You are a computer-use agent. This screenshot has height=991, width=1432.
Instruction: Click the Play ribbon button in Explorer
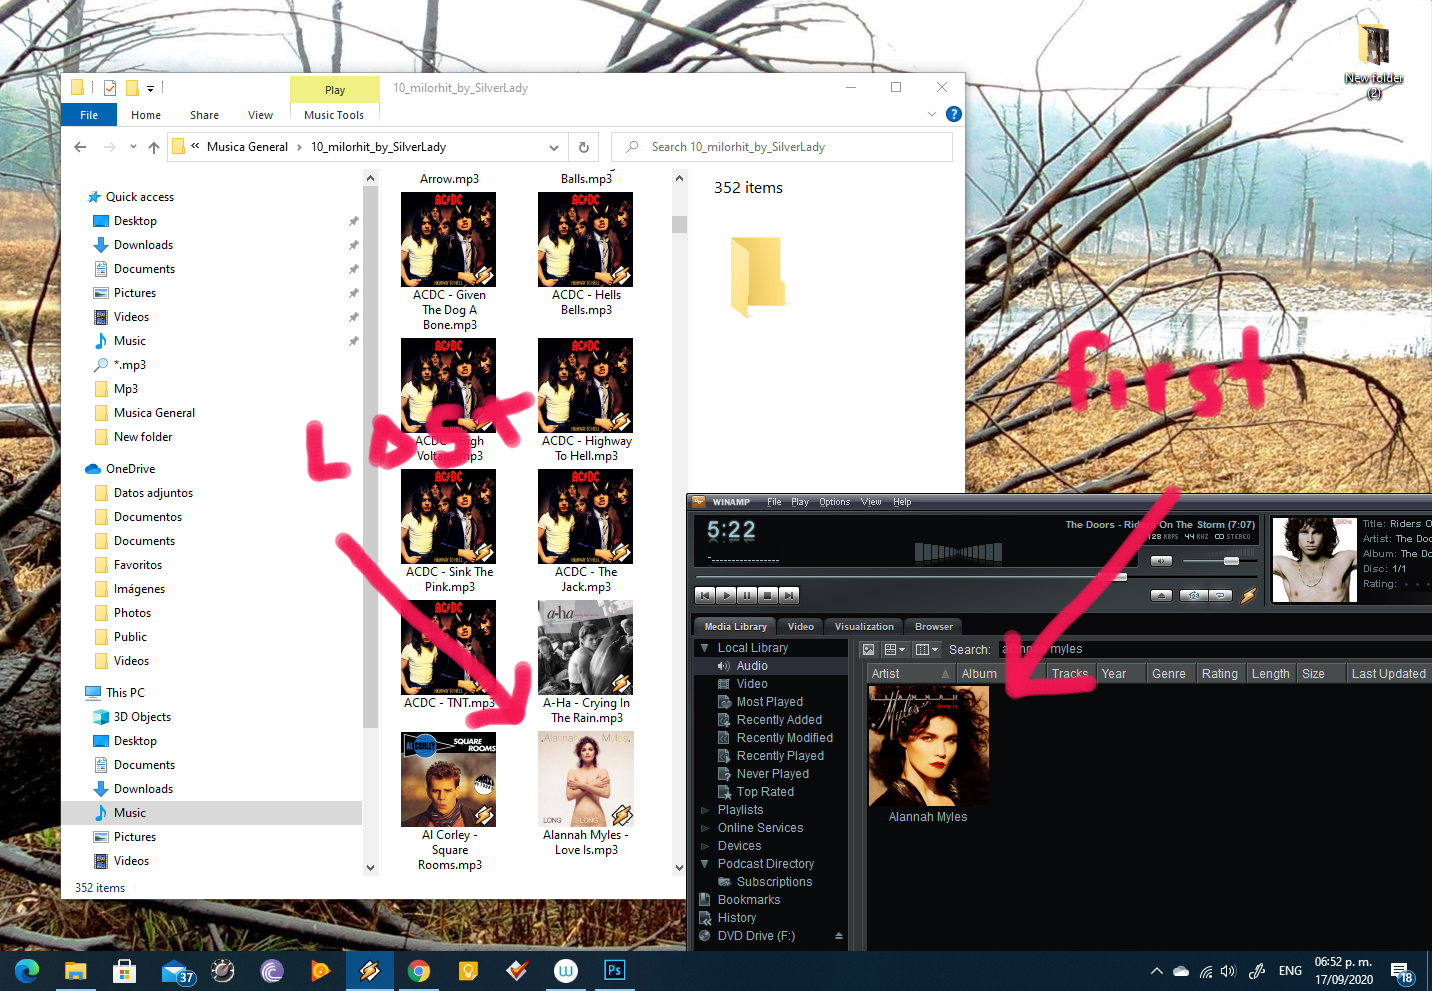pyautogui.click(x=334, y=89)
